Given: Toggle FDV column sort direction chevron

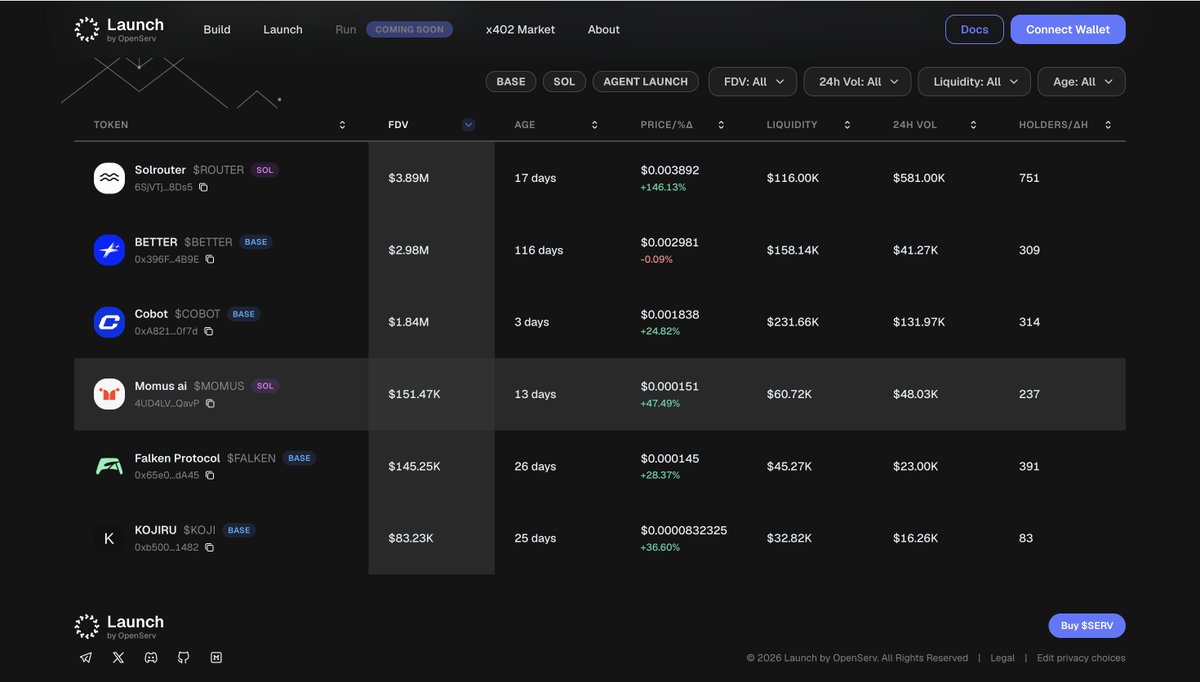Looking at the screenshot, I should [x=468, y=125].
